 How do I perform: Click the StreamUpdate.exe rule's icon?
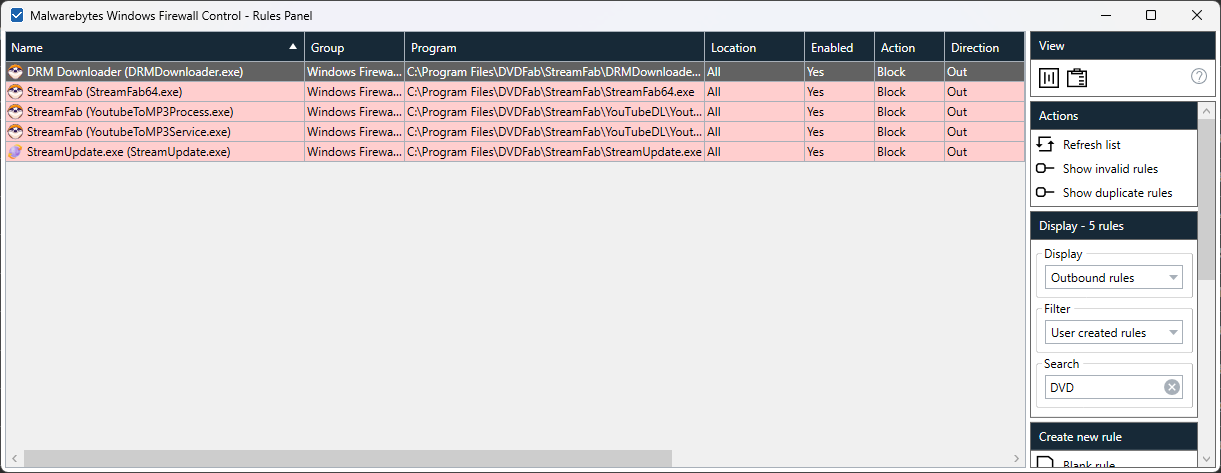(x=15, y=152)
